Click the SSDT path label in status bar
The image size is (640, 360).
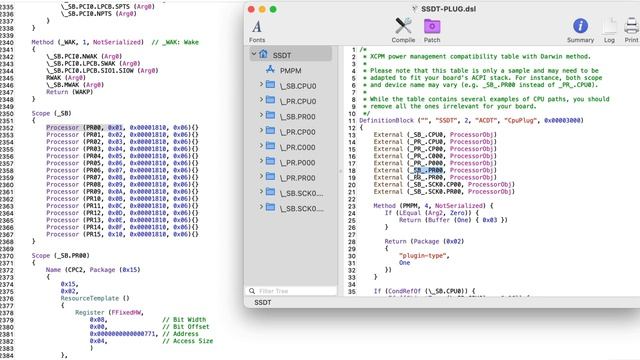tap(262, 302)
